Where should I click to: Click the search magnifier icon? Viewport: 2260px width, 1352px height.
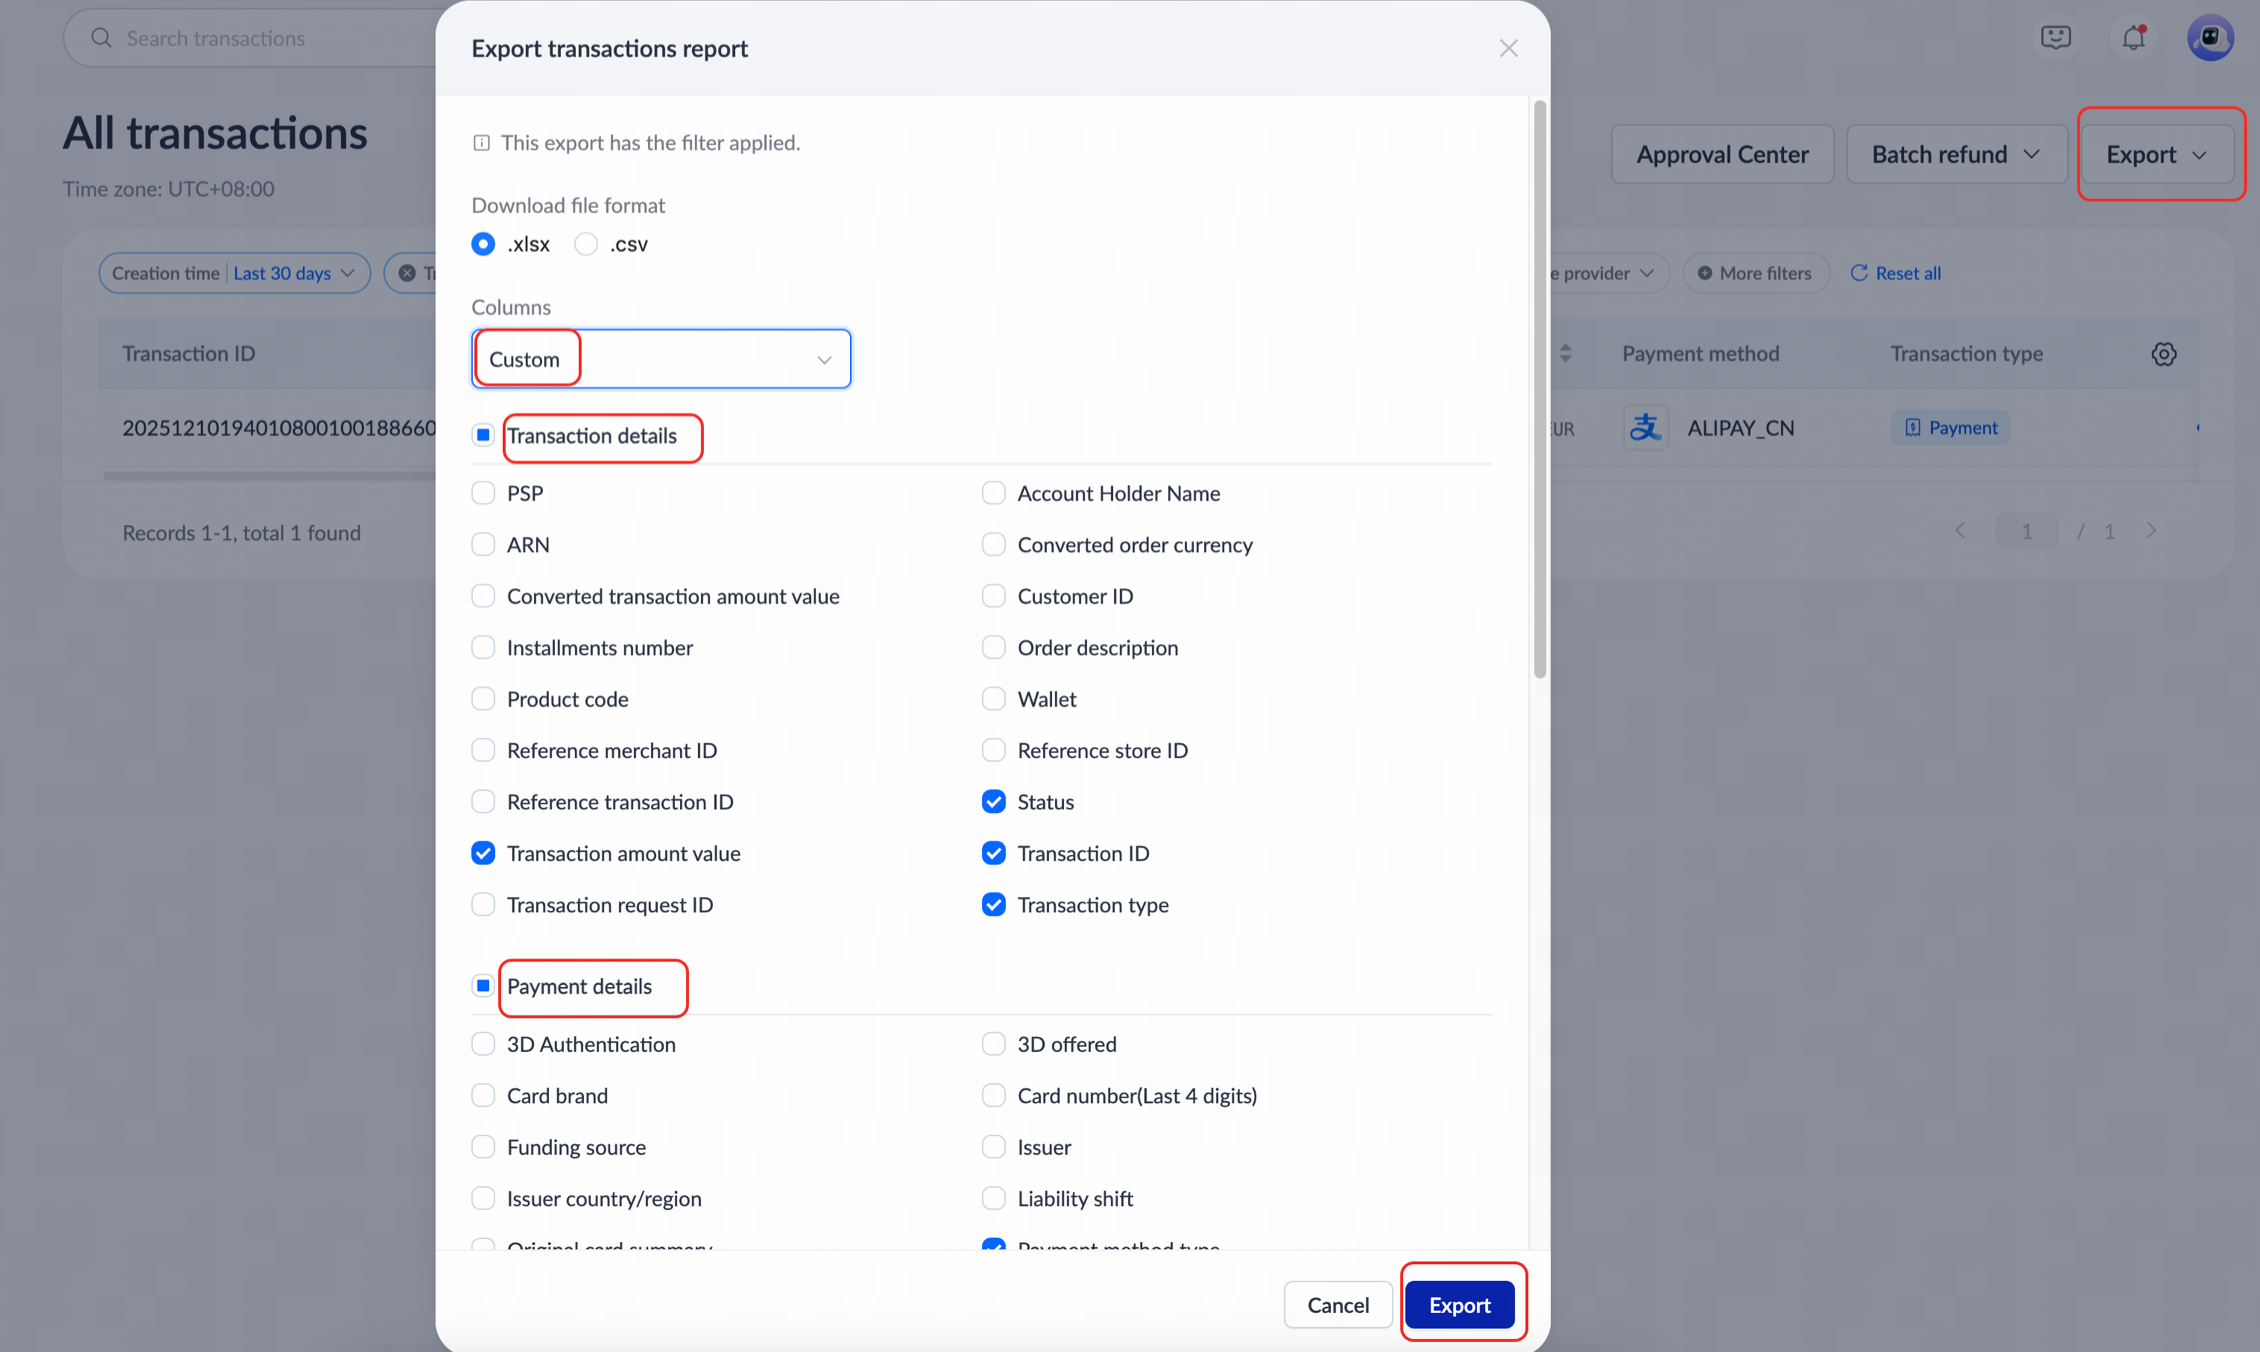tap(101, 38)
